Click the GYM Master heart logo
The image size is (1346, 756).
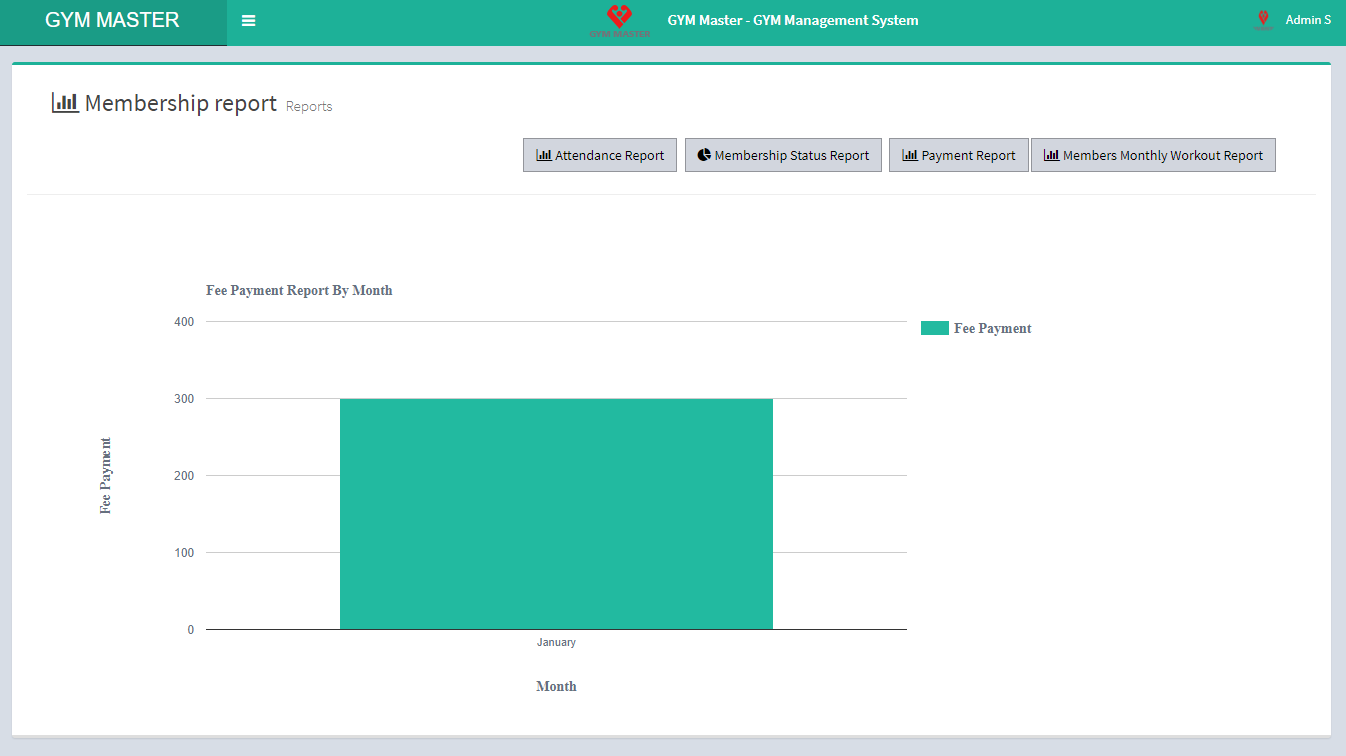(620, 19)
